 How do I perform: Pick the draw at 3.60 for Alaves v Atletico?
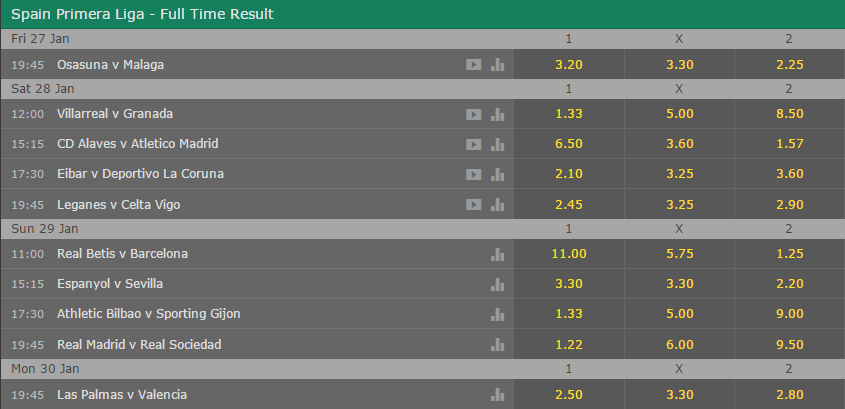pyautogui.click(x=679, y=144)
